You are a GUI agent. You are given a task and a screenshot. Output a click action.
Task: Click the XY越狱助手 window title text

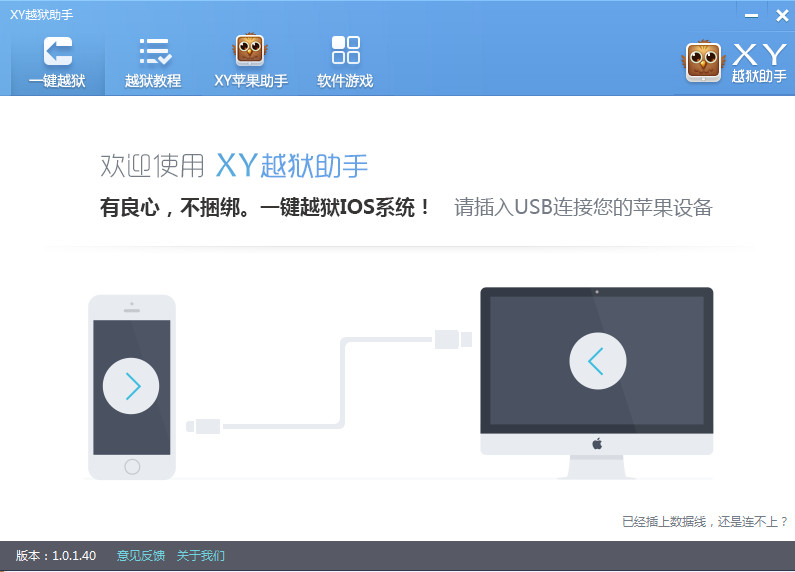click(41, 14)
